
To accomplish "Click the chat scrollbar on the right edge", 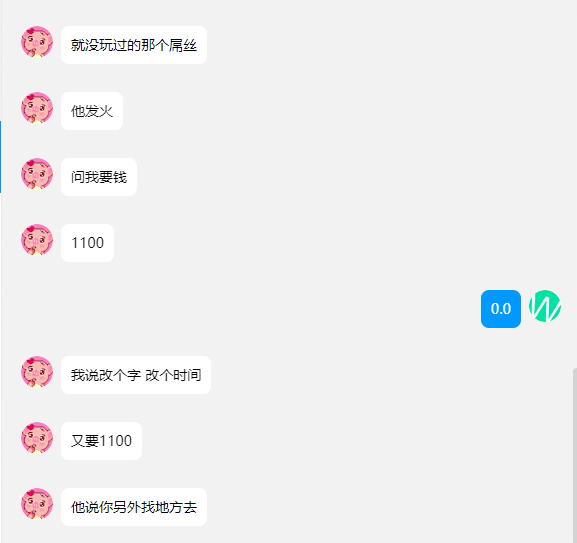I will coord(575,455).
